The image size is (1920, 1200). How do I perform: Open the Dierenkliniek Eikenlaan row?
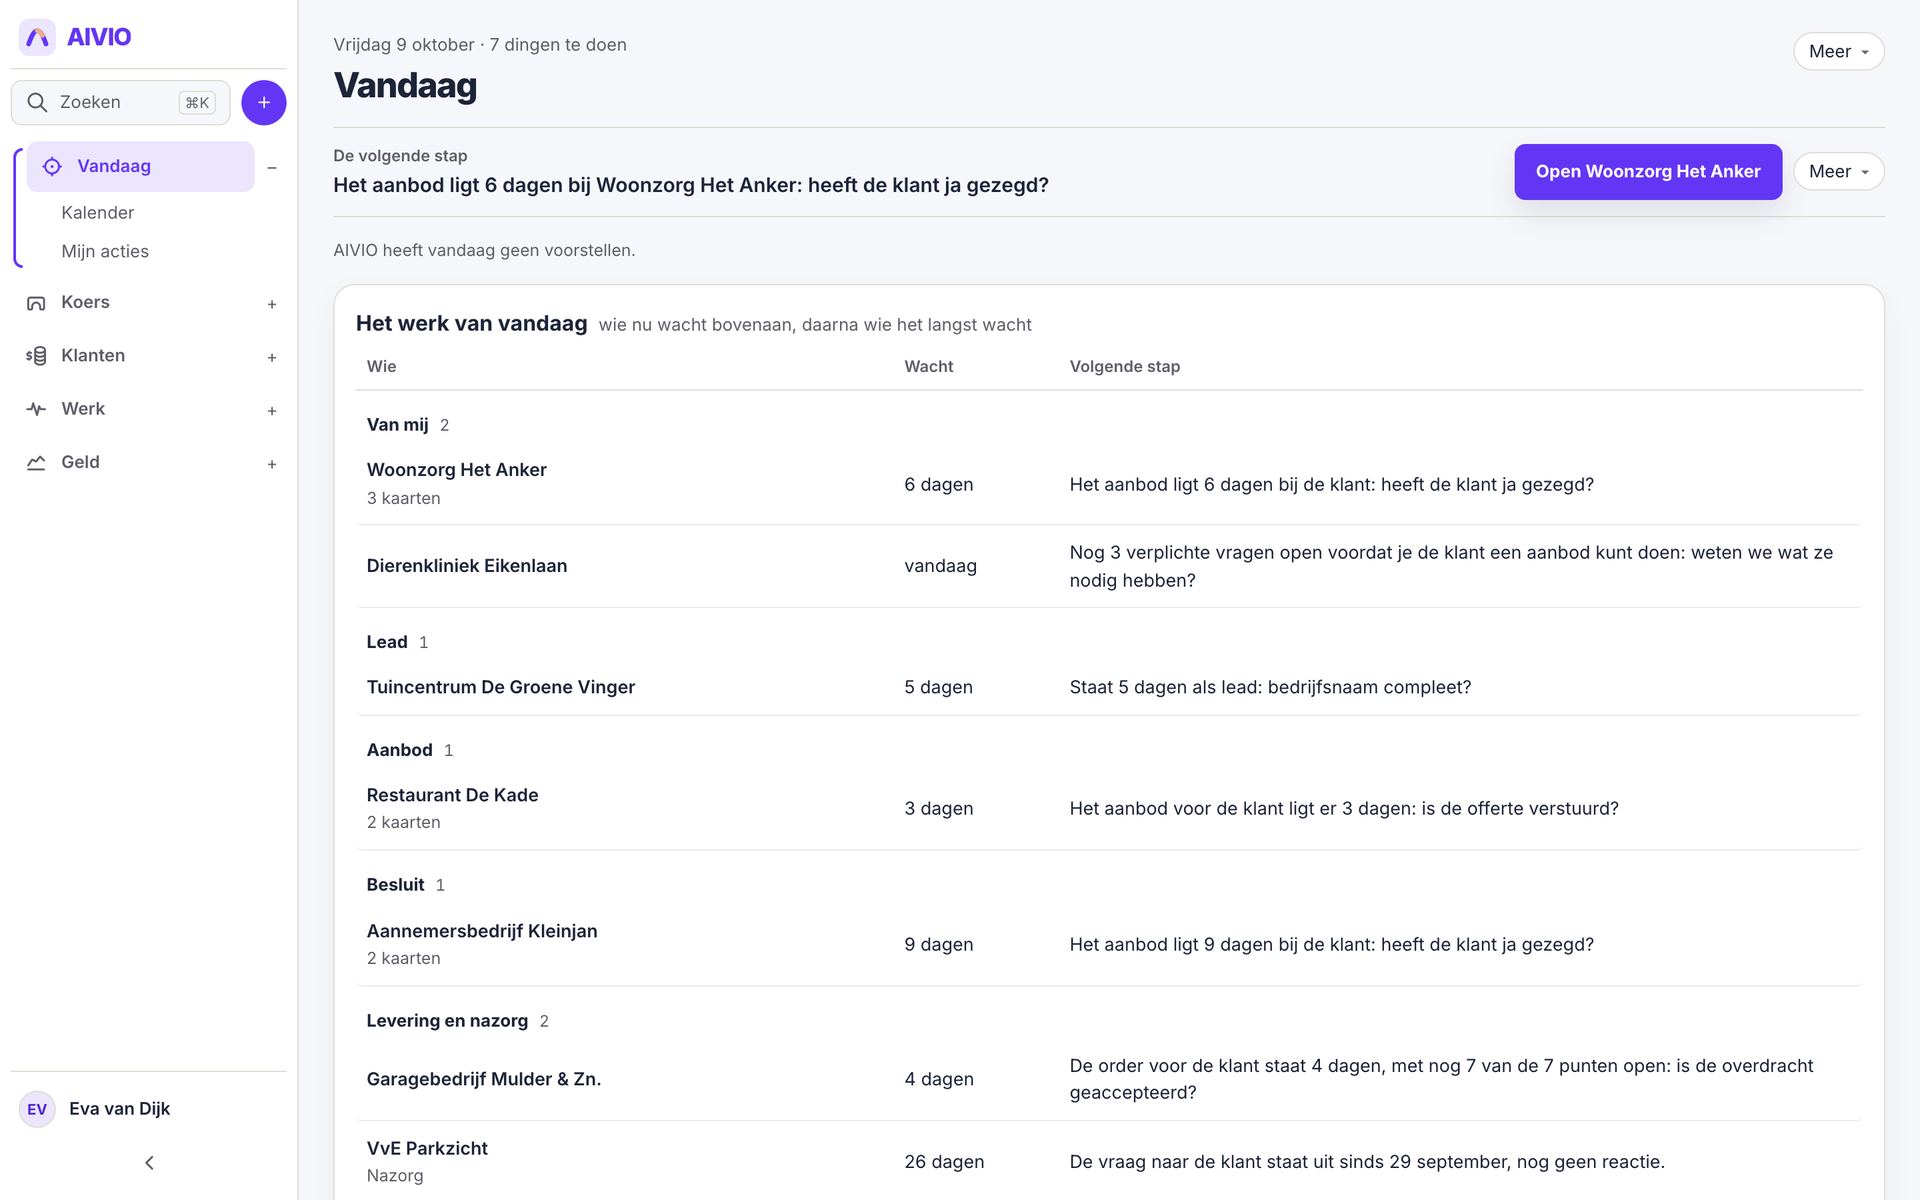(1108, 566)
